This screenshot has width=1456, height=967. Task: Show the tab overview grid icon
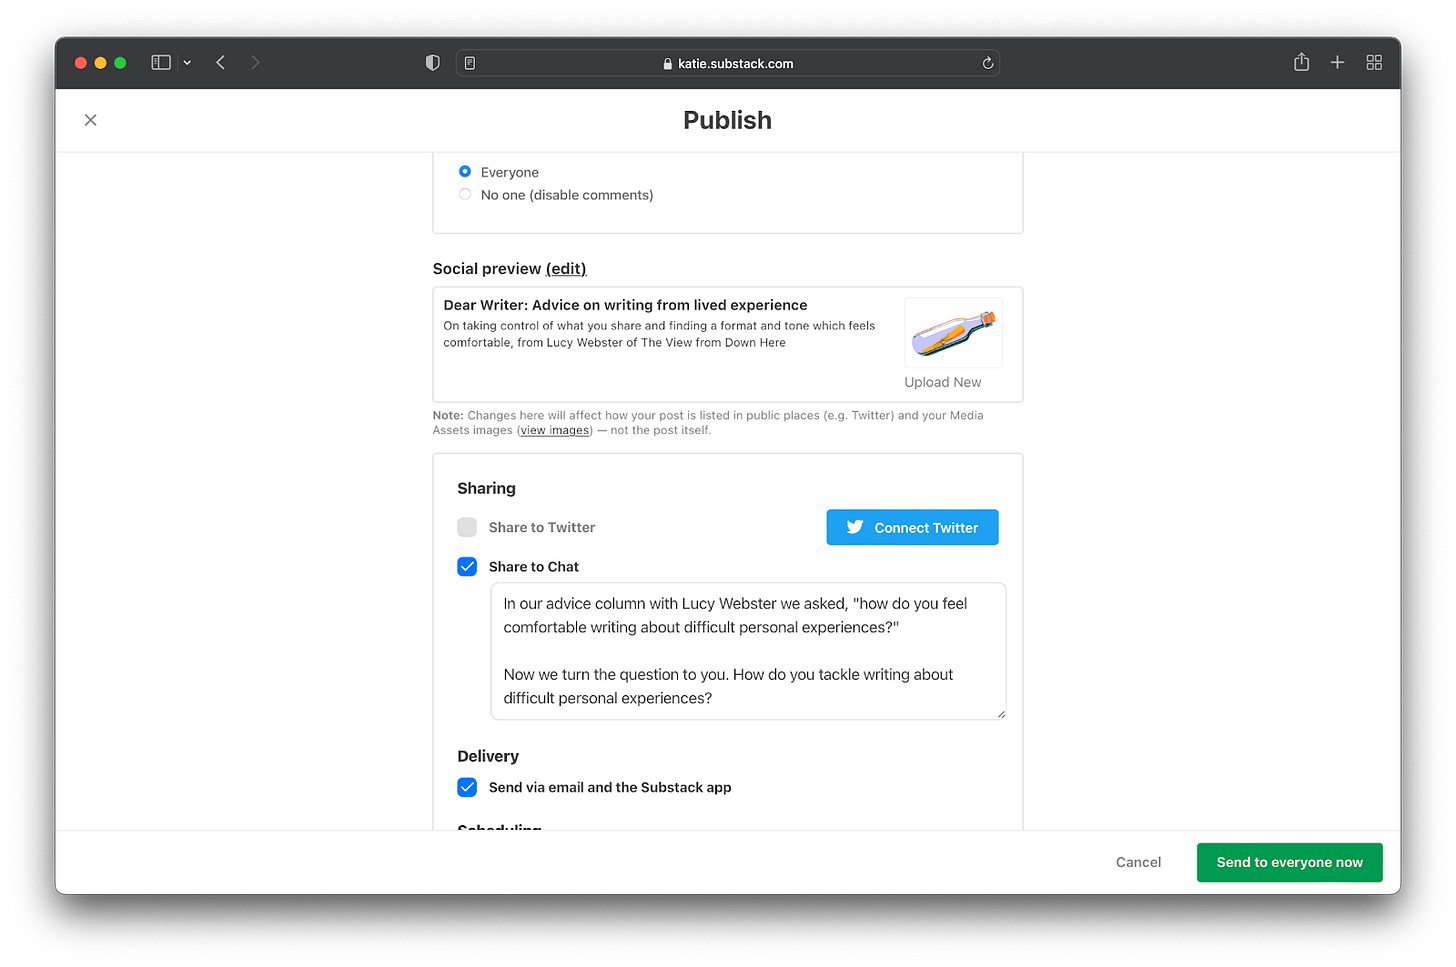(x=1374, y=62)
